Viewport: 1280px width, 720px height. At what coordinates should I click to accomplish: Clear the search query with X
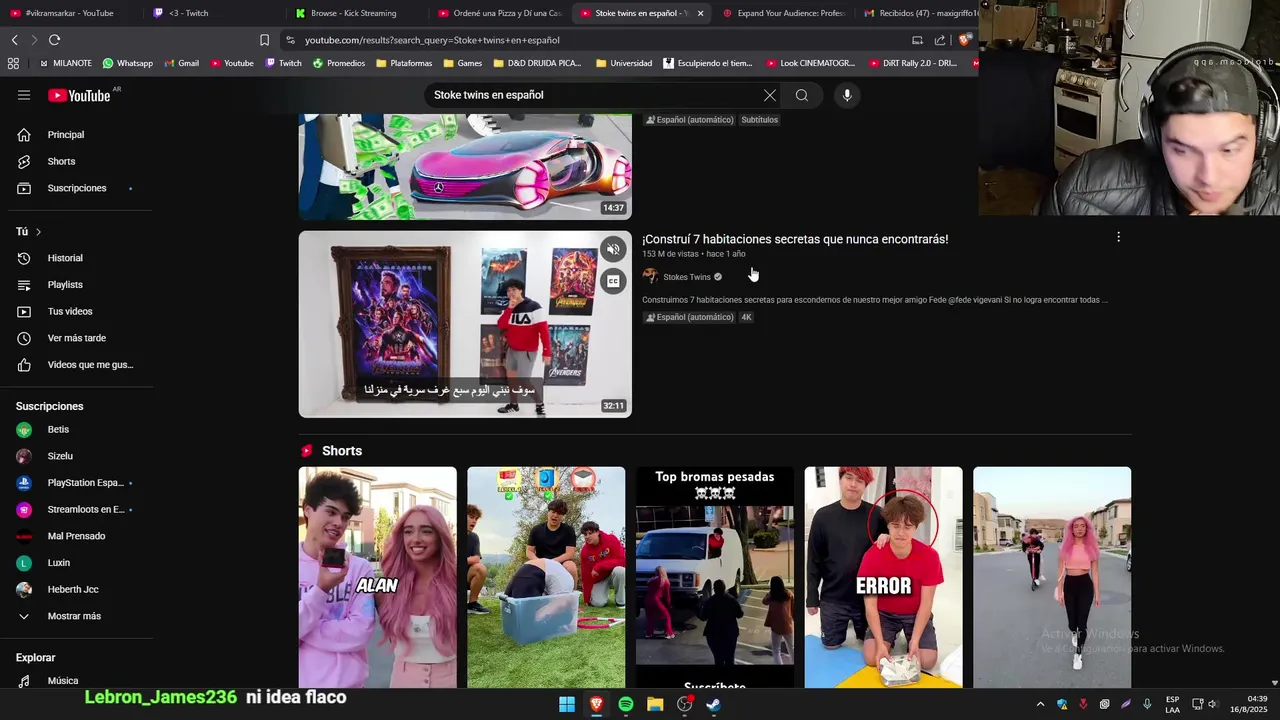click(x=769, y=95)
